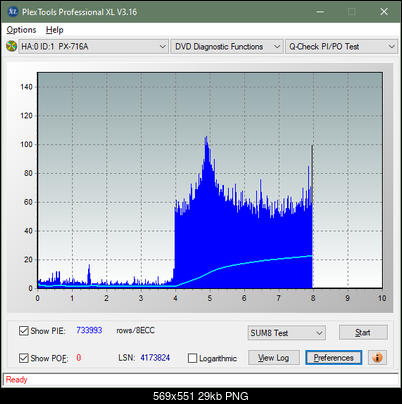Screen dimensions: 402x404
Task: Click the Ready status bar text
Action: pyautogui.click(x=16, y=380)
